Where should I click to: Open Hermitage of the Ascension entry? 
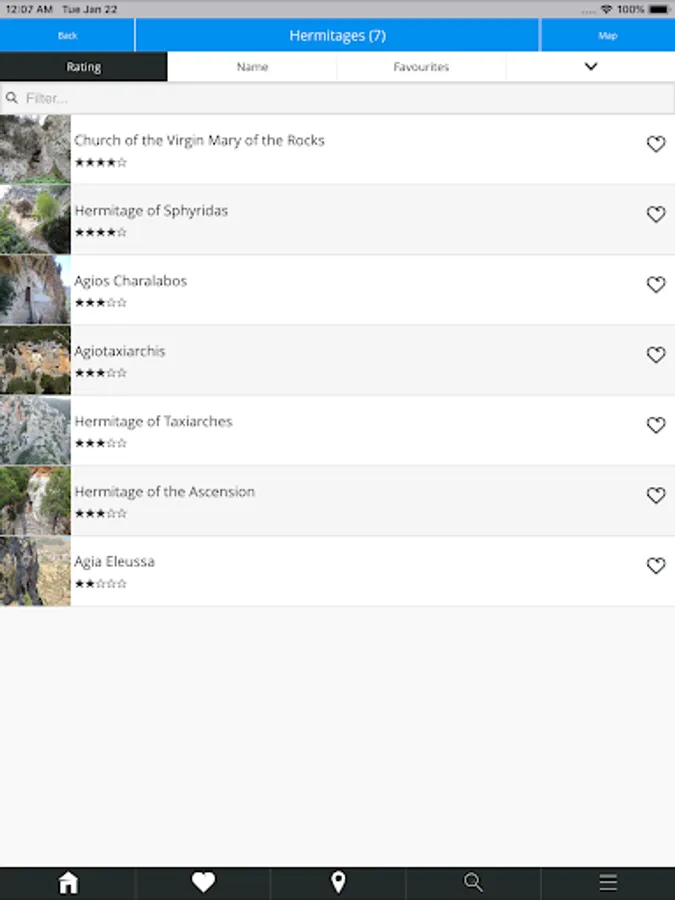tap(338, 501)
